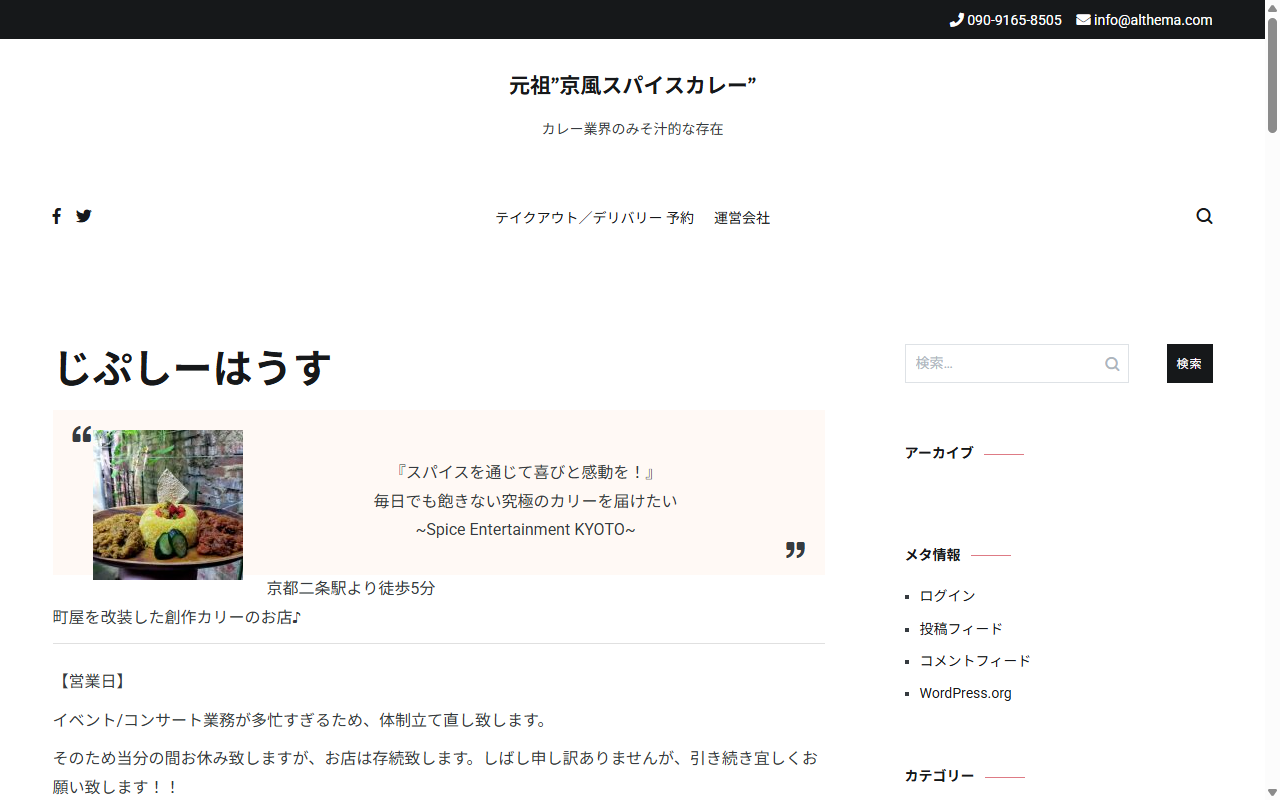The height and width of the screenshot is (800, 1280).
Task: Click the ~Spice Entertainment KYOTO~ quote line
Action: coord(525,530)
